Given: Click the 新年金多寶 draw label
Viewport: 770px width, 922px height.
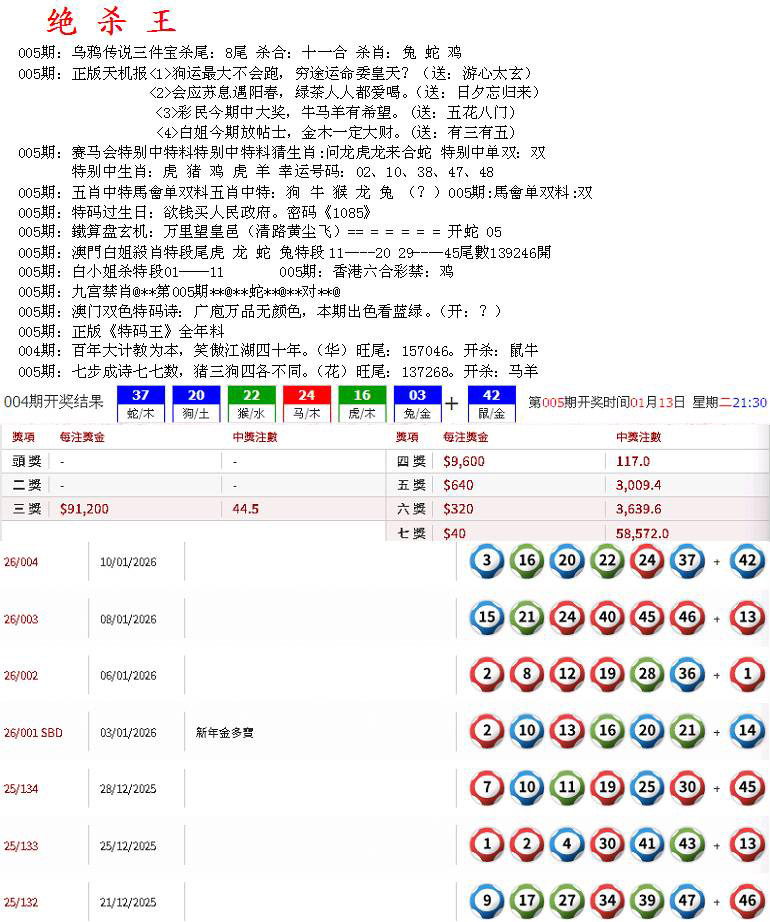Looking at the screenshot, I should click(225, 732).
